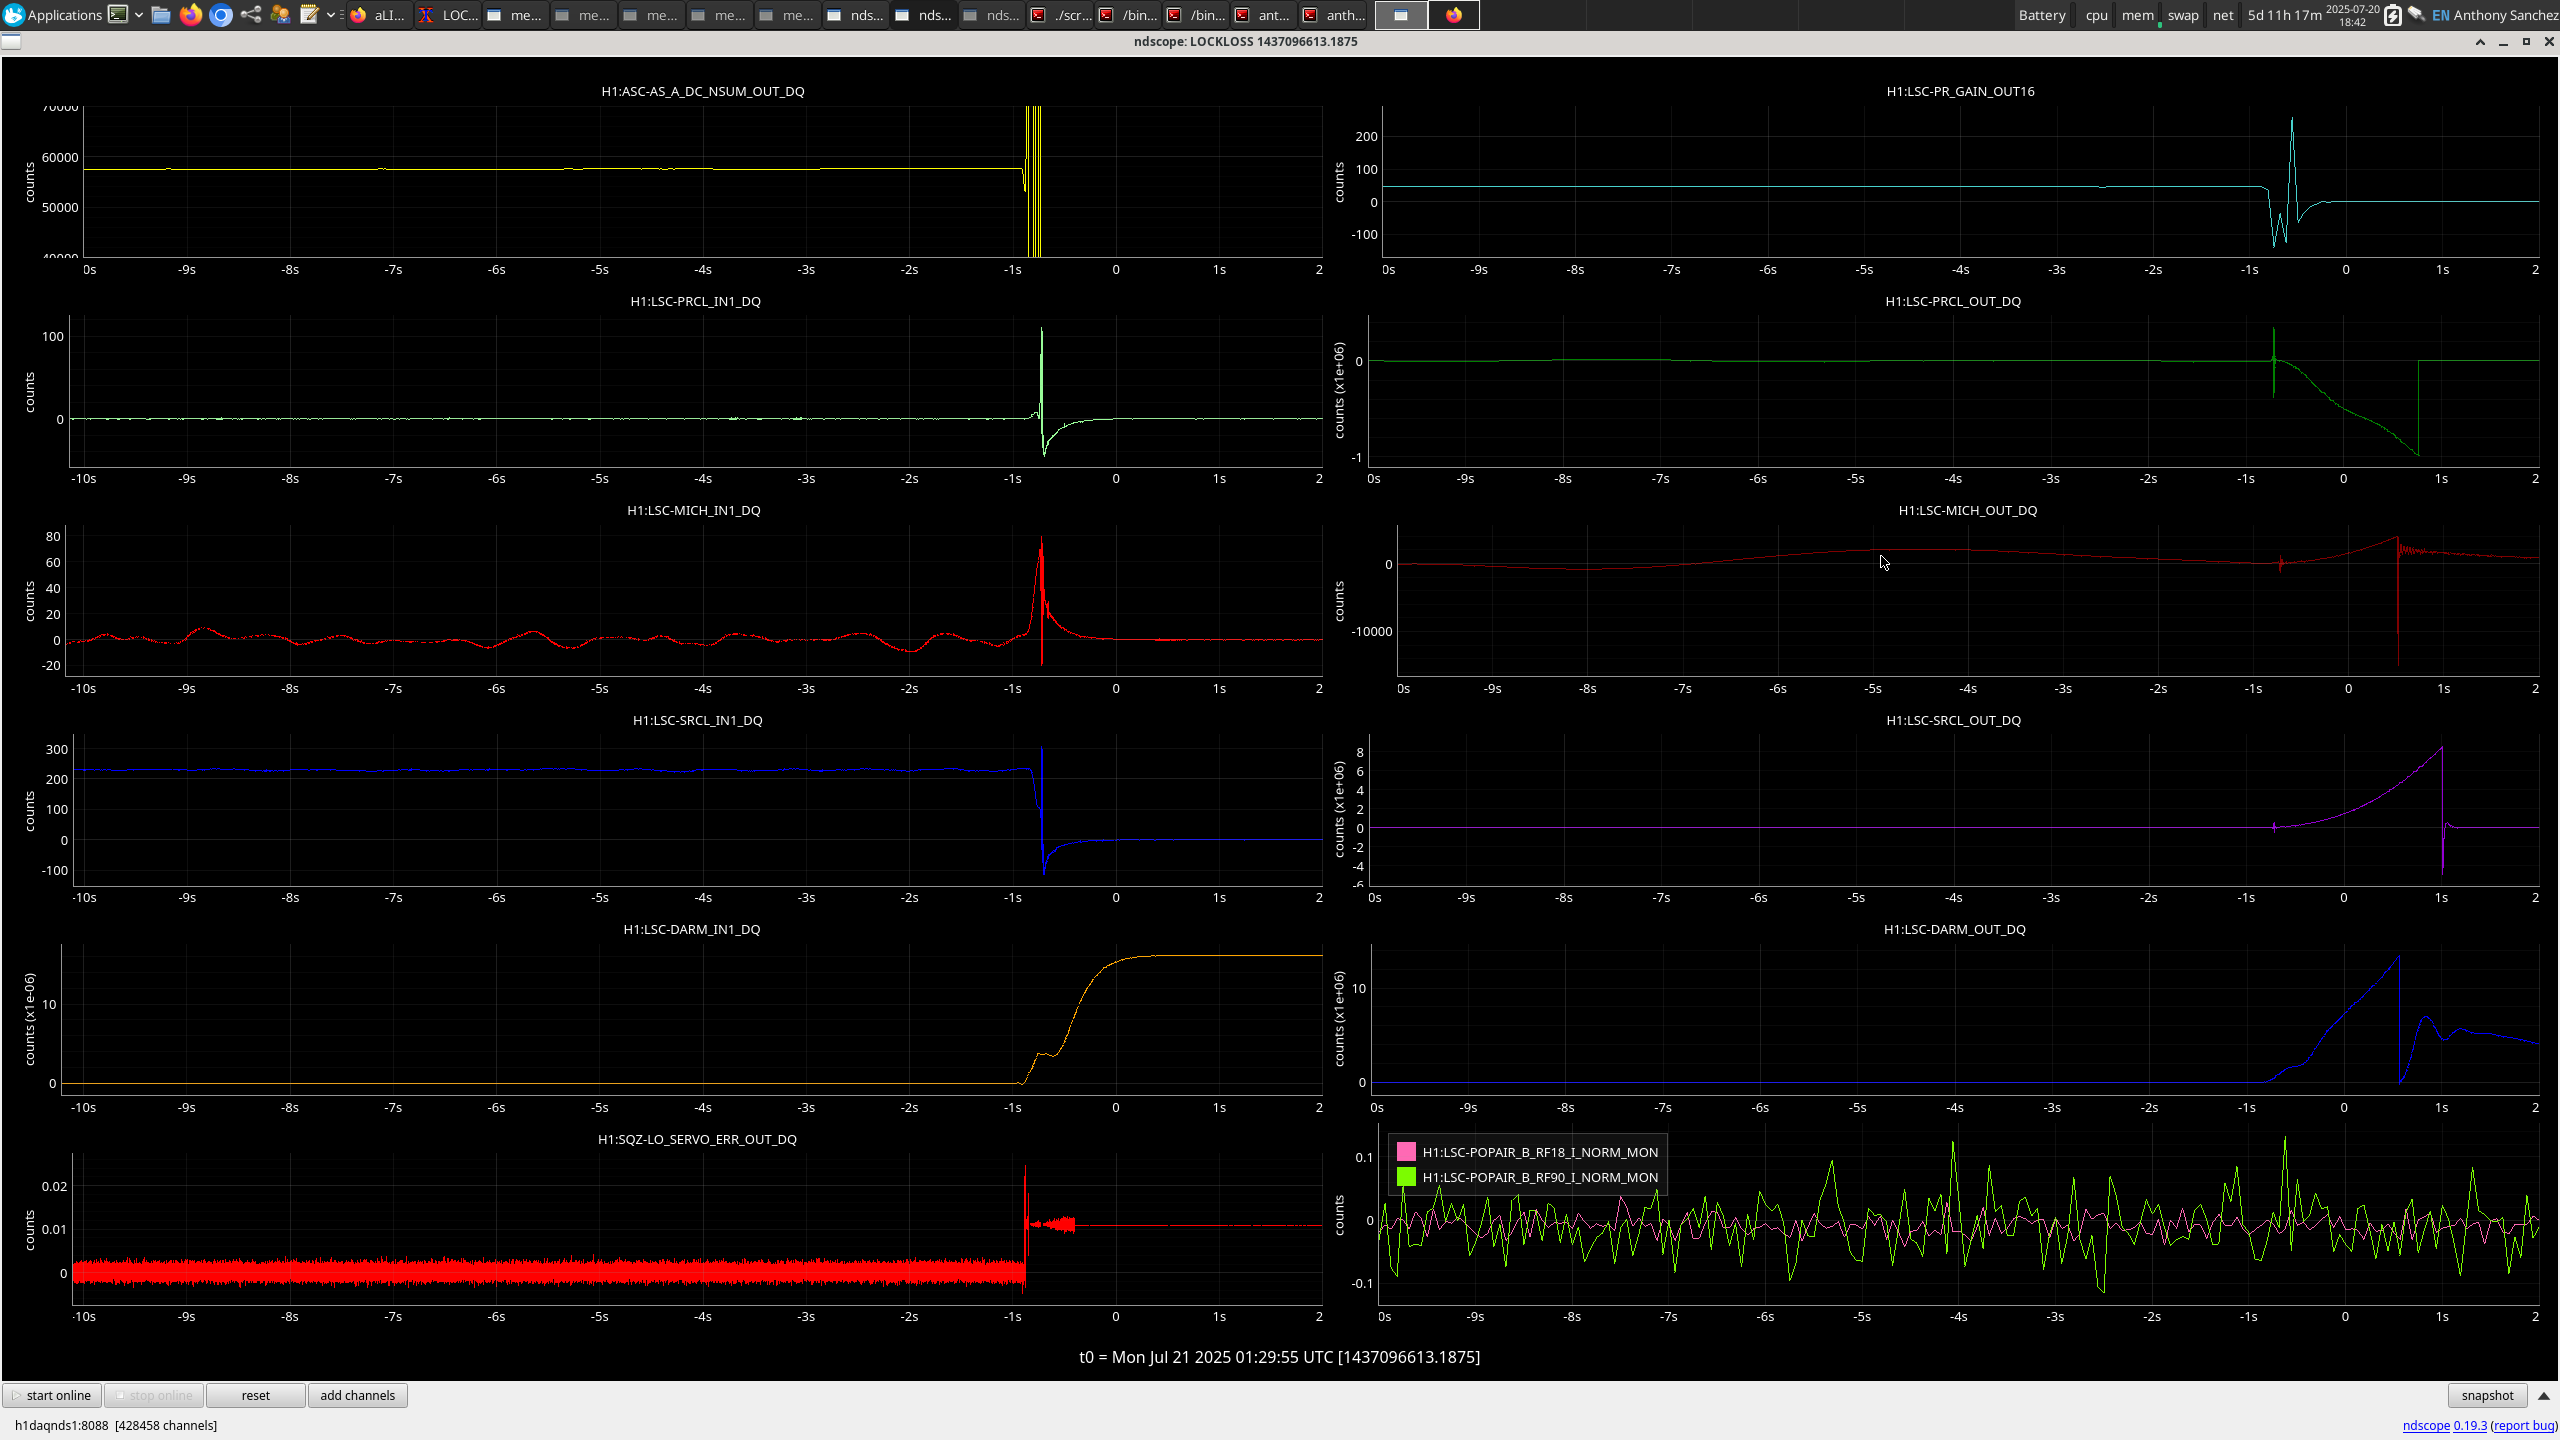2560x1440 pixels.
Task: Launch Firefox from the top panel
Action: pos(191,15)
